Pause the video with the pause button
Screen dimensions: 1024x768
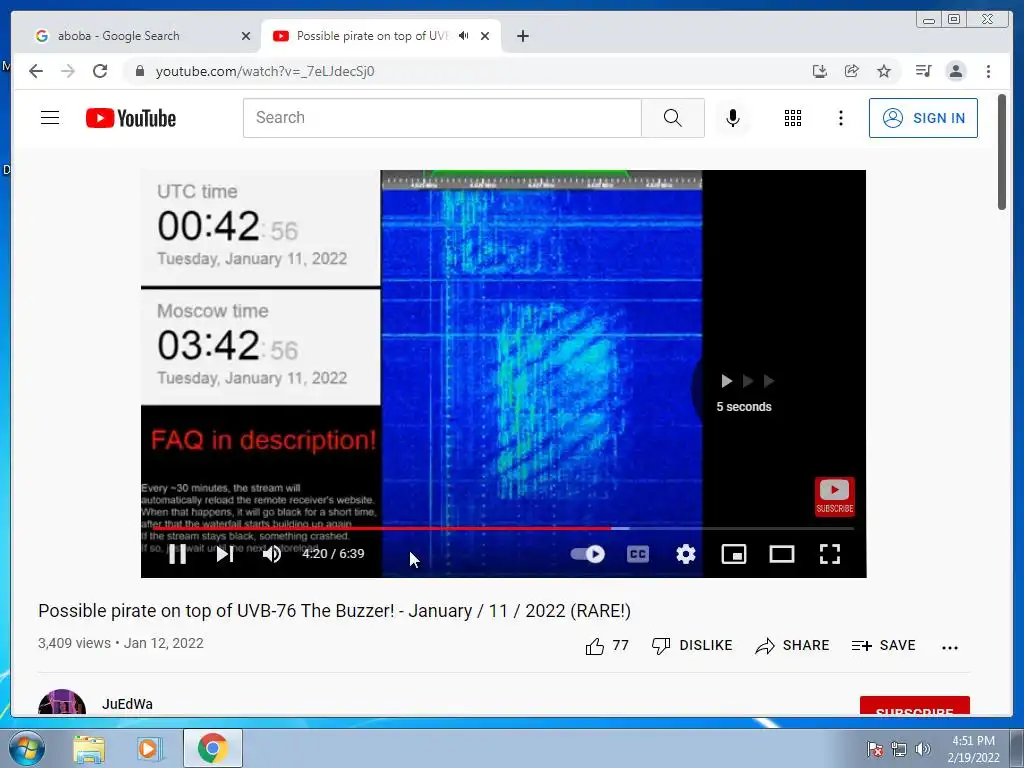[x=178, y=554]
